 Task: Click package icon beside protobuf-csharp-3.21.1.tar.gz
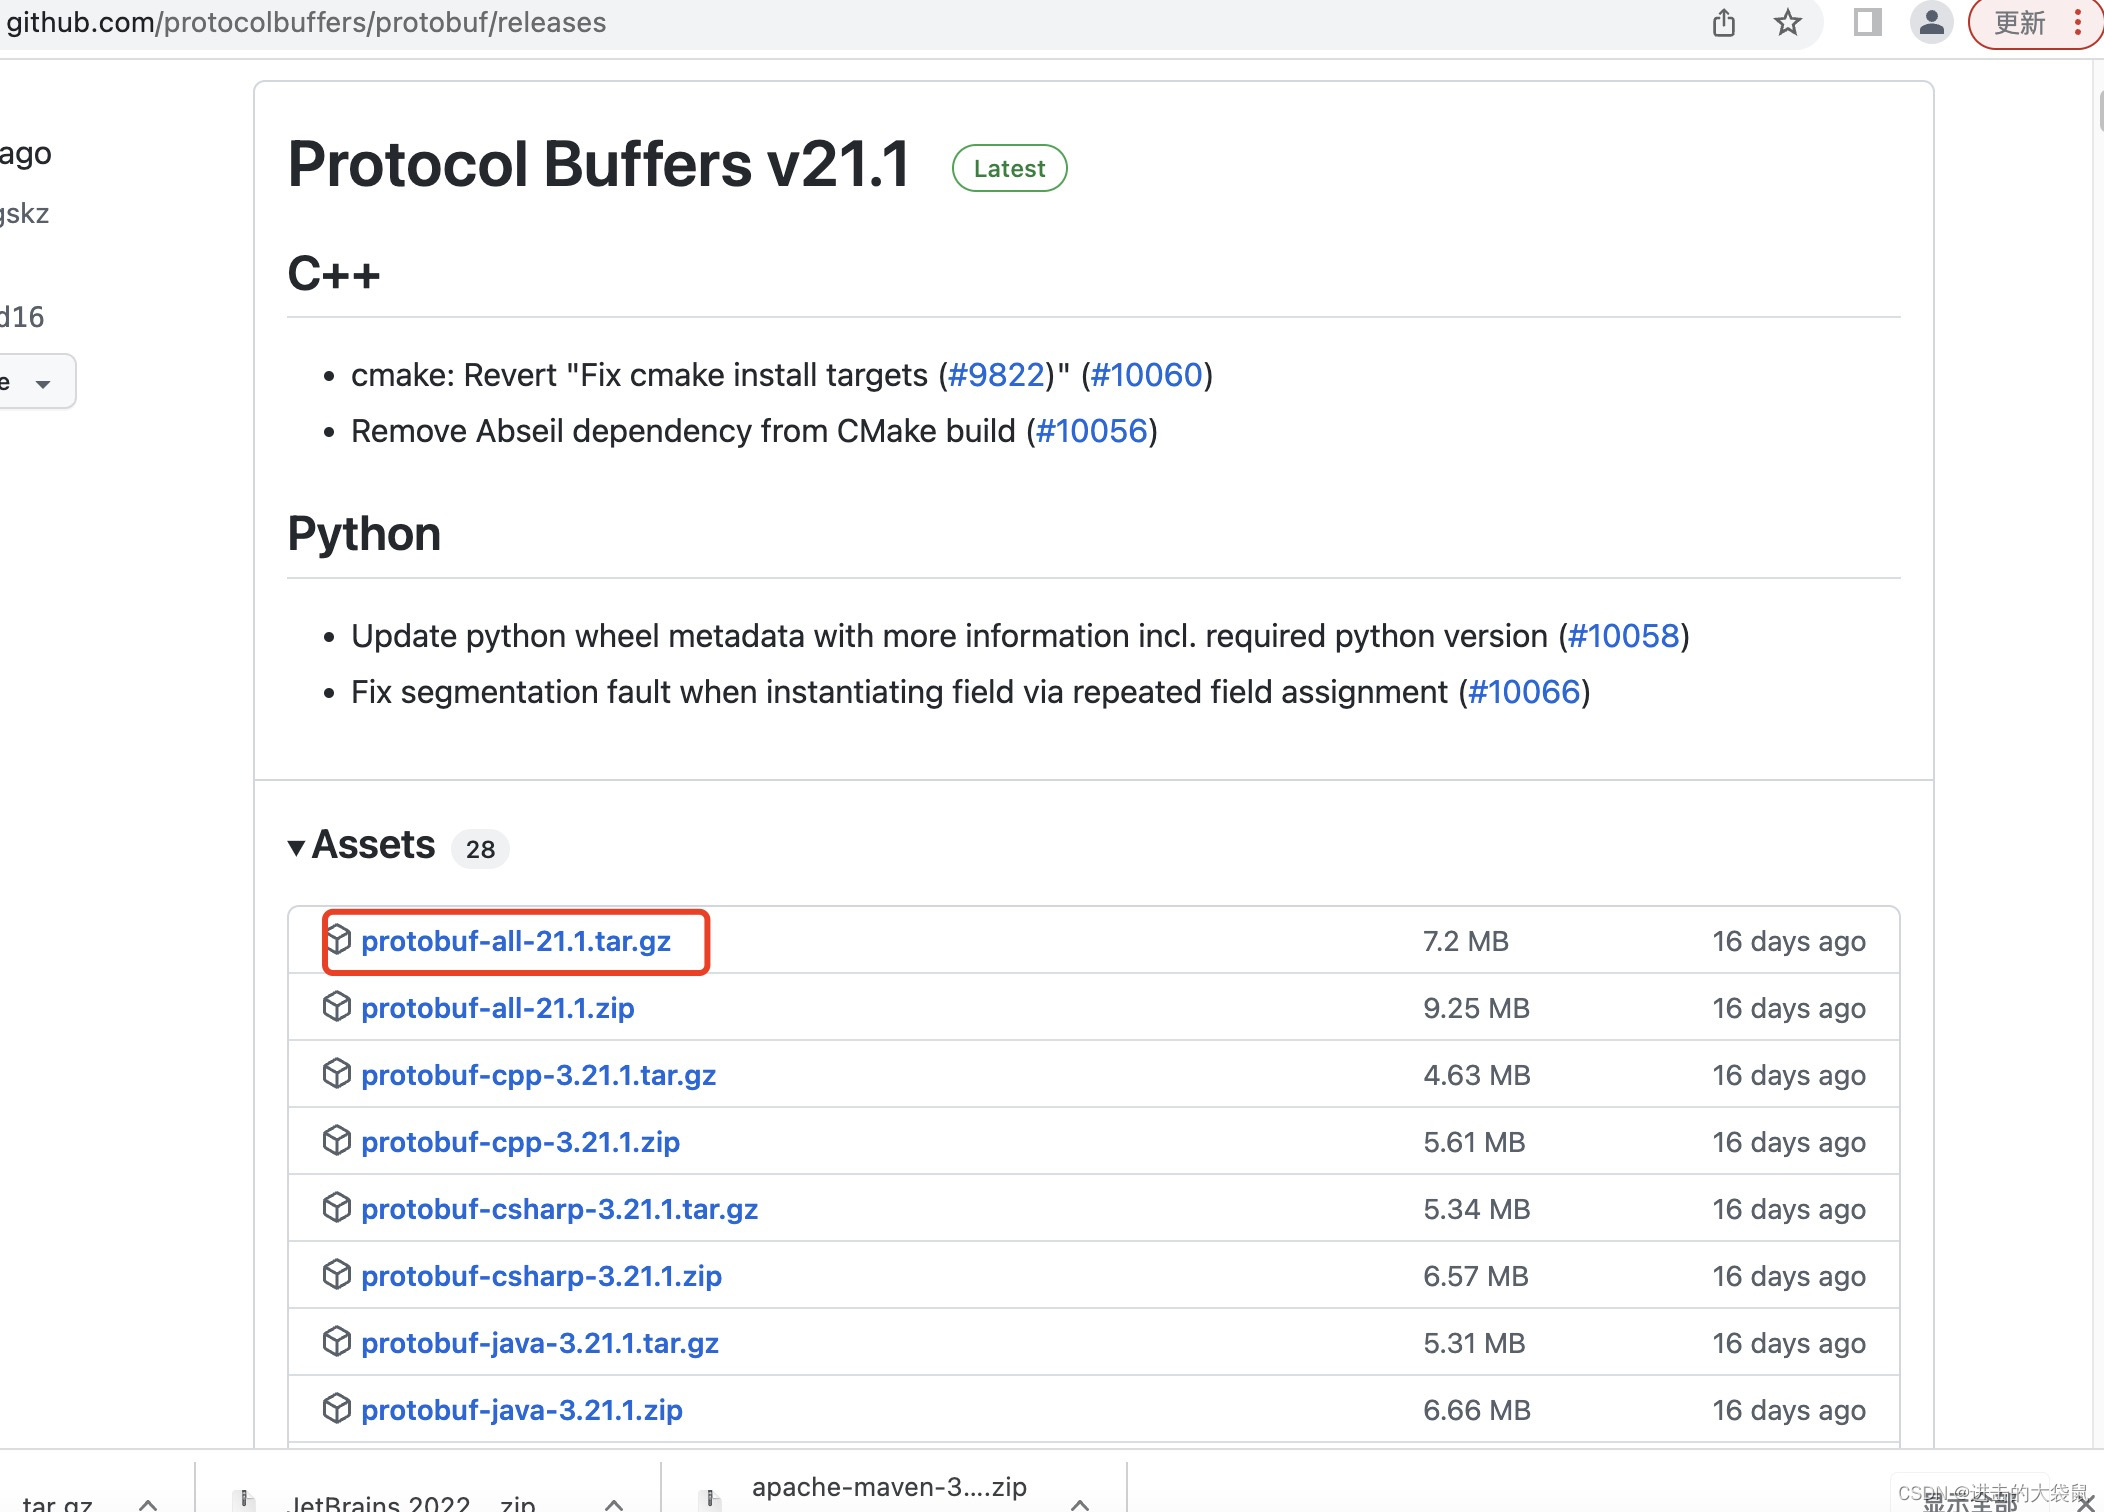coord(337,1207)
